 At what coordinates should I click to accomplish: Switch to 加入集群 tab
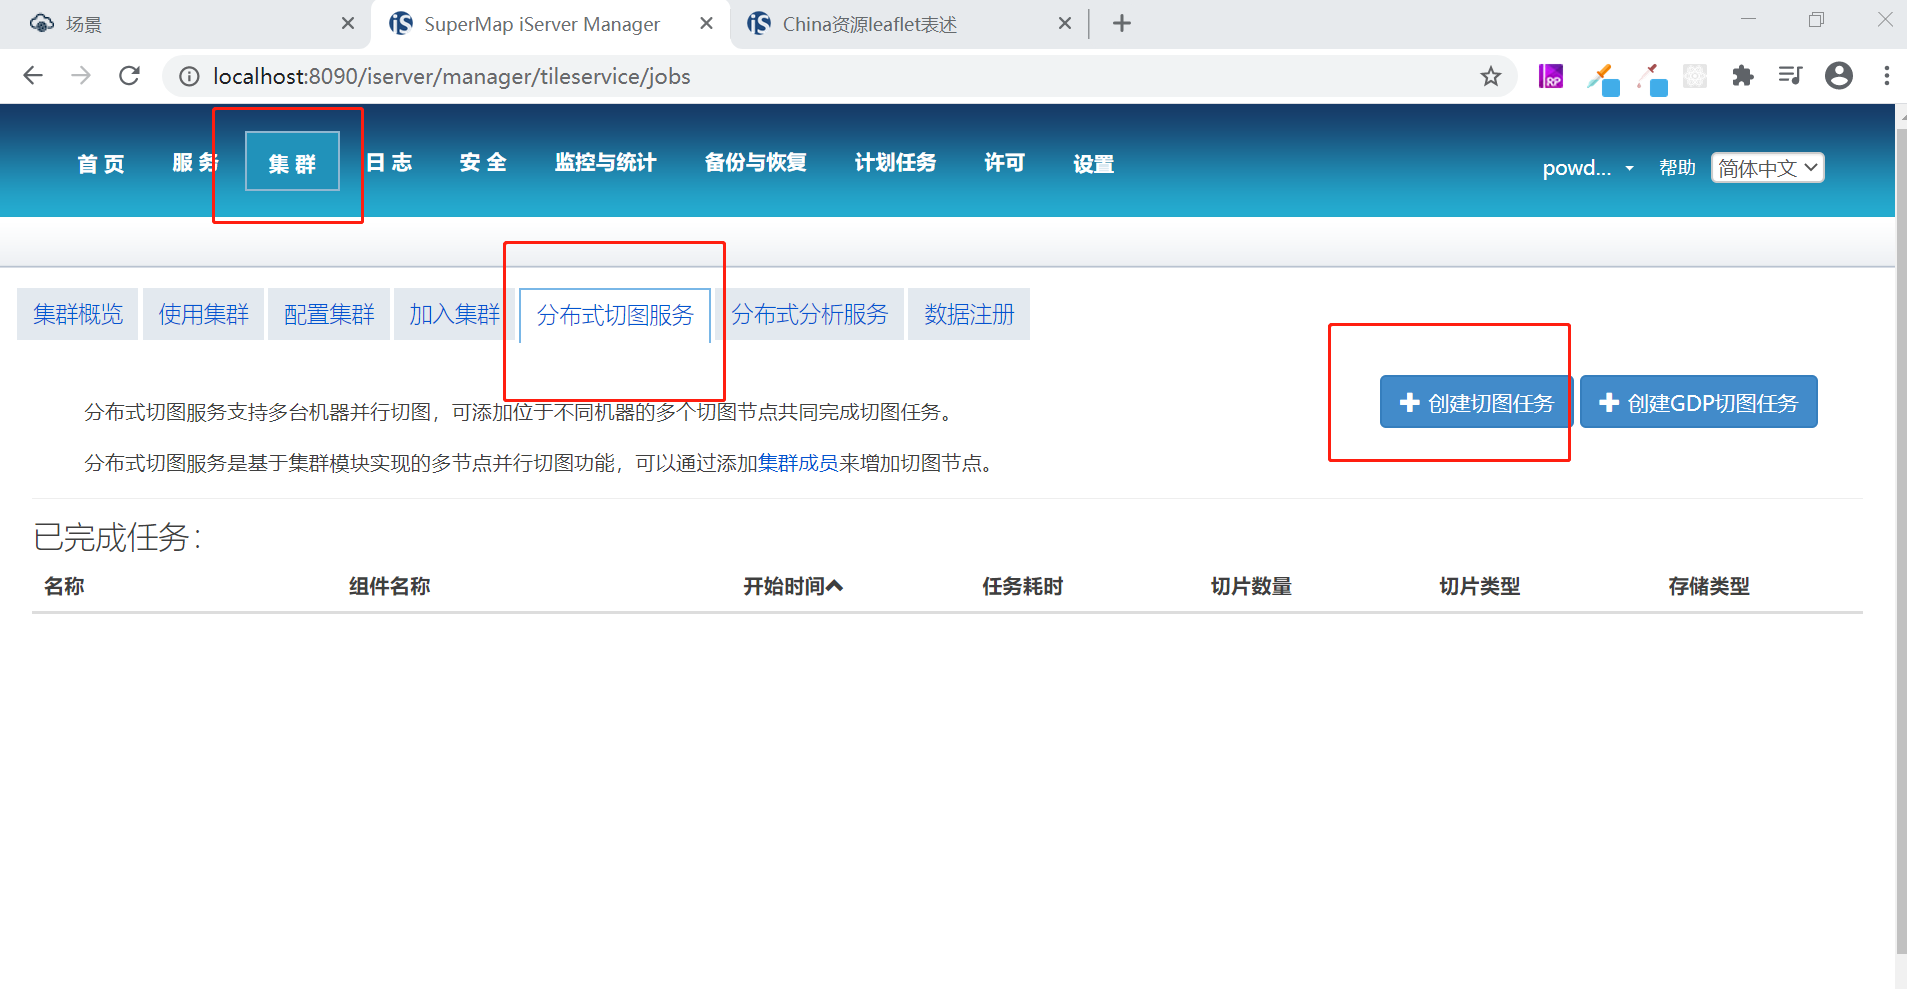pyautogui.click(x=455, y=315)
